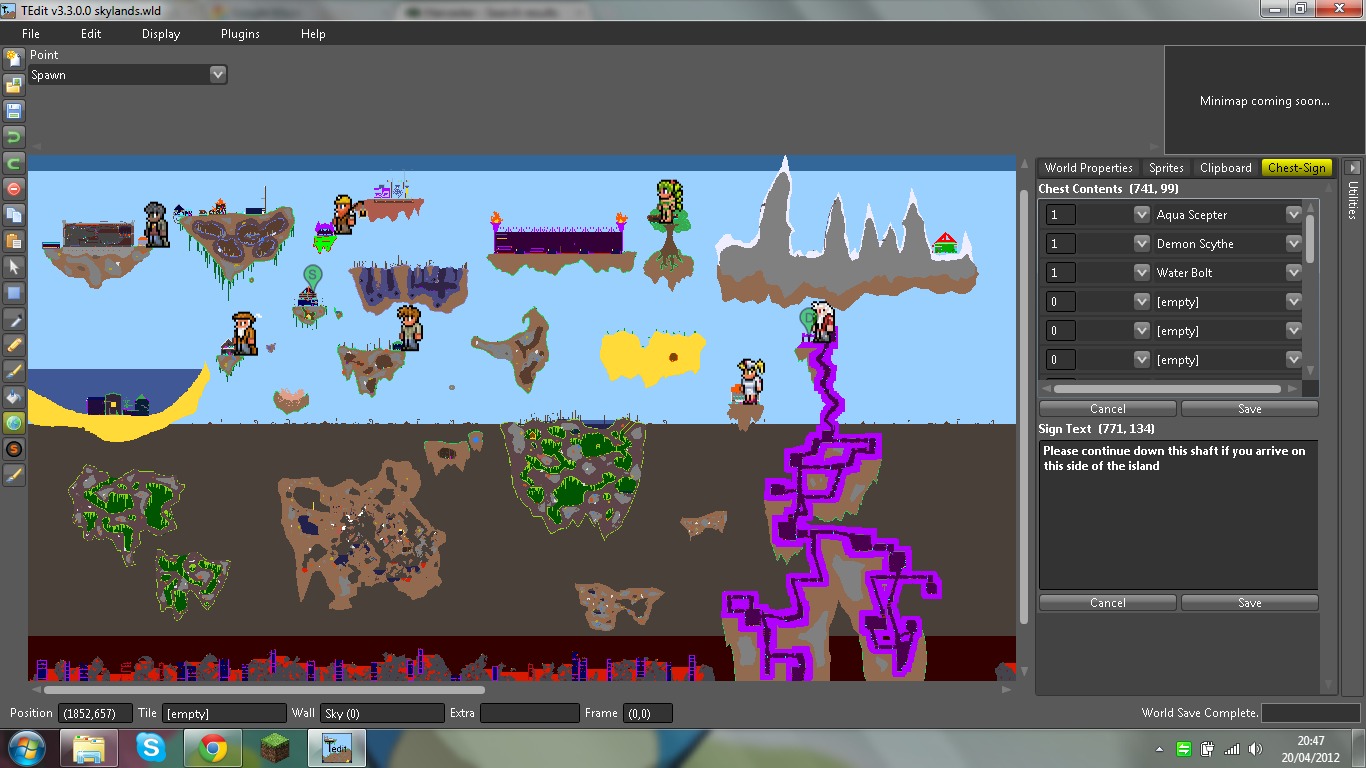1366x768 pixels.
Task: Click Save below the Sign Text box
Action: [1250, 602]
